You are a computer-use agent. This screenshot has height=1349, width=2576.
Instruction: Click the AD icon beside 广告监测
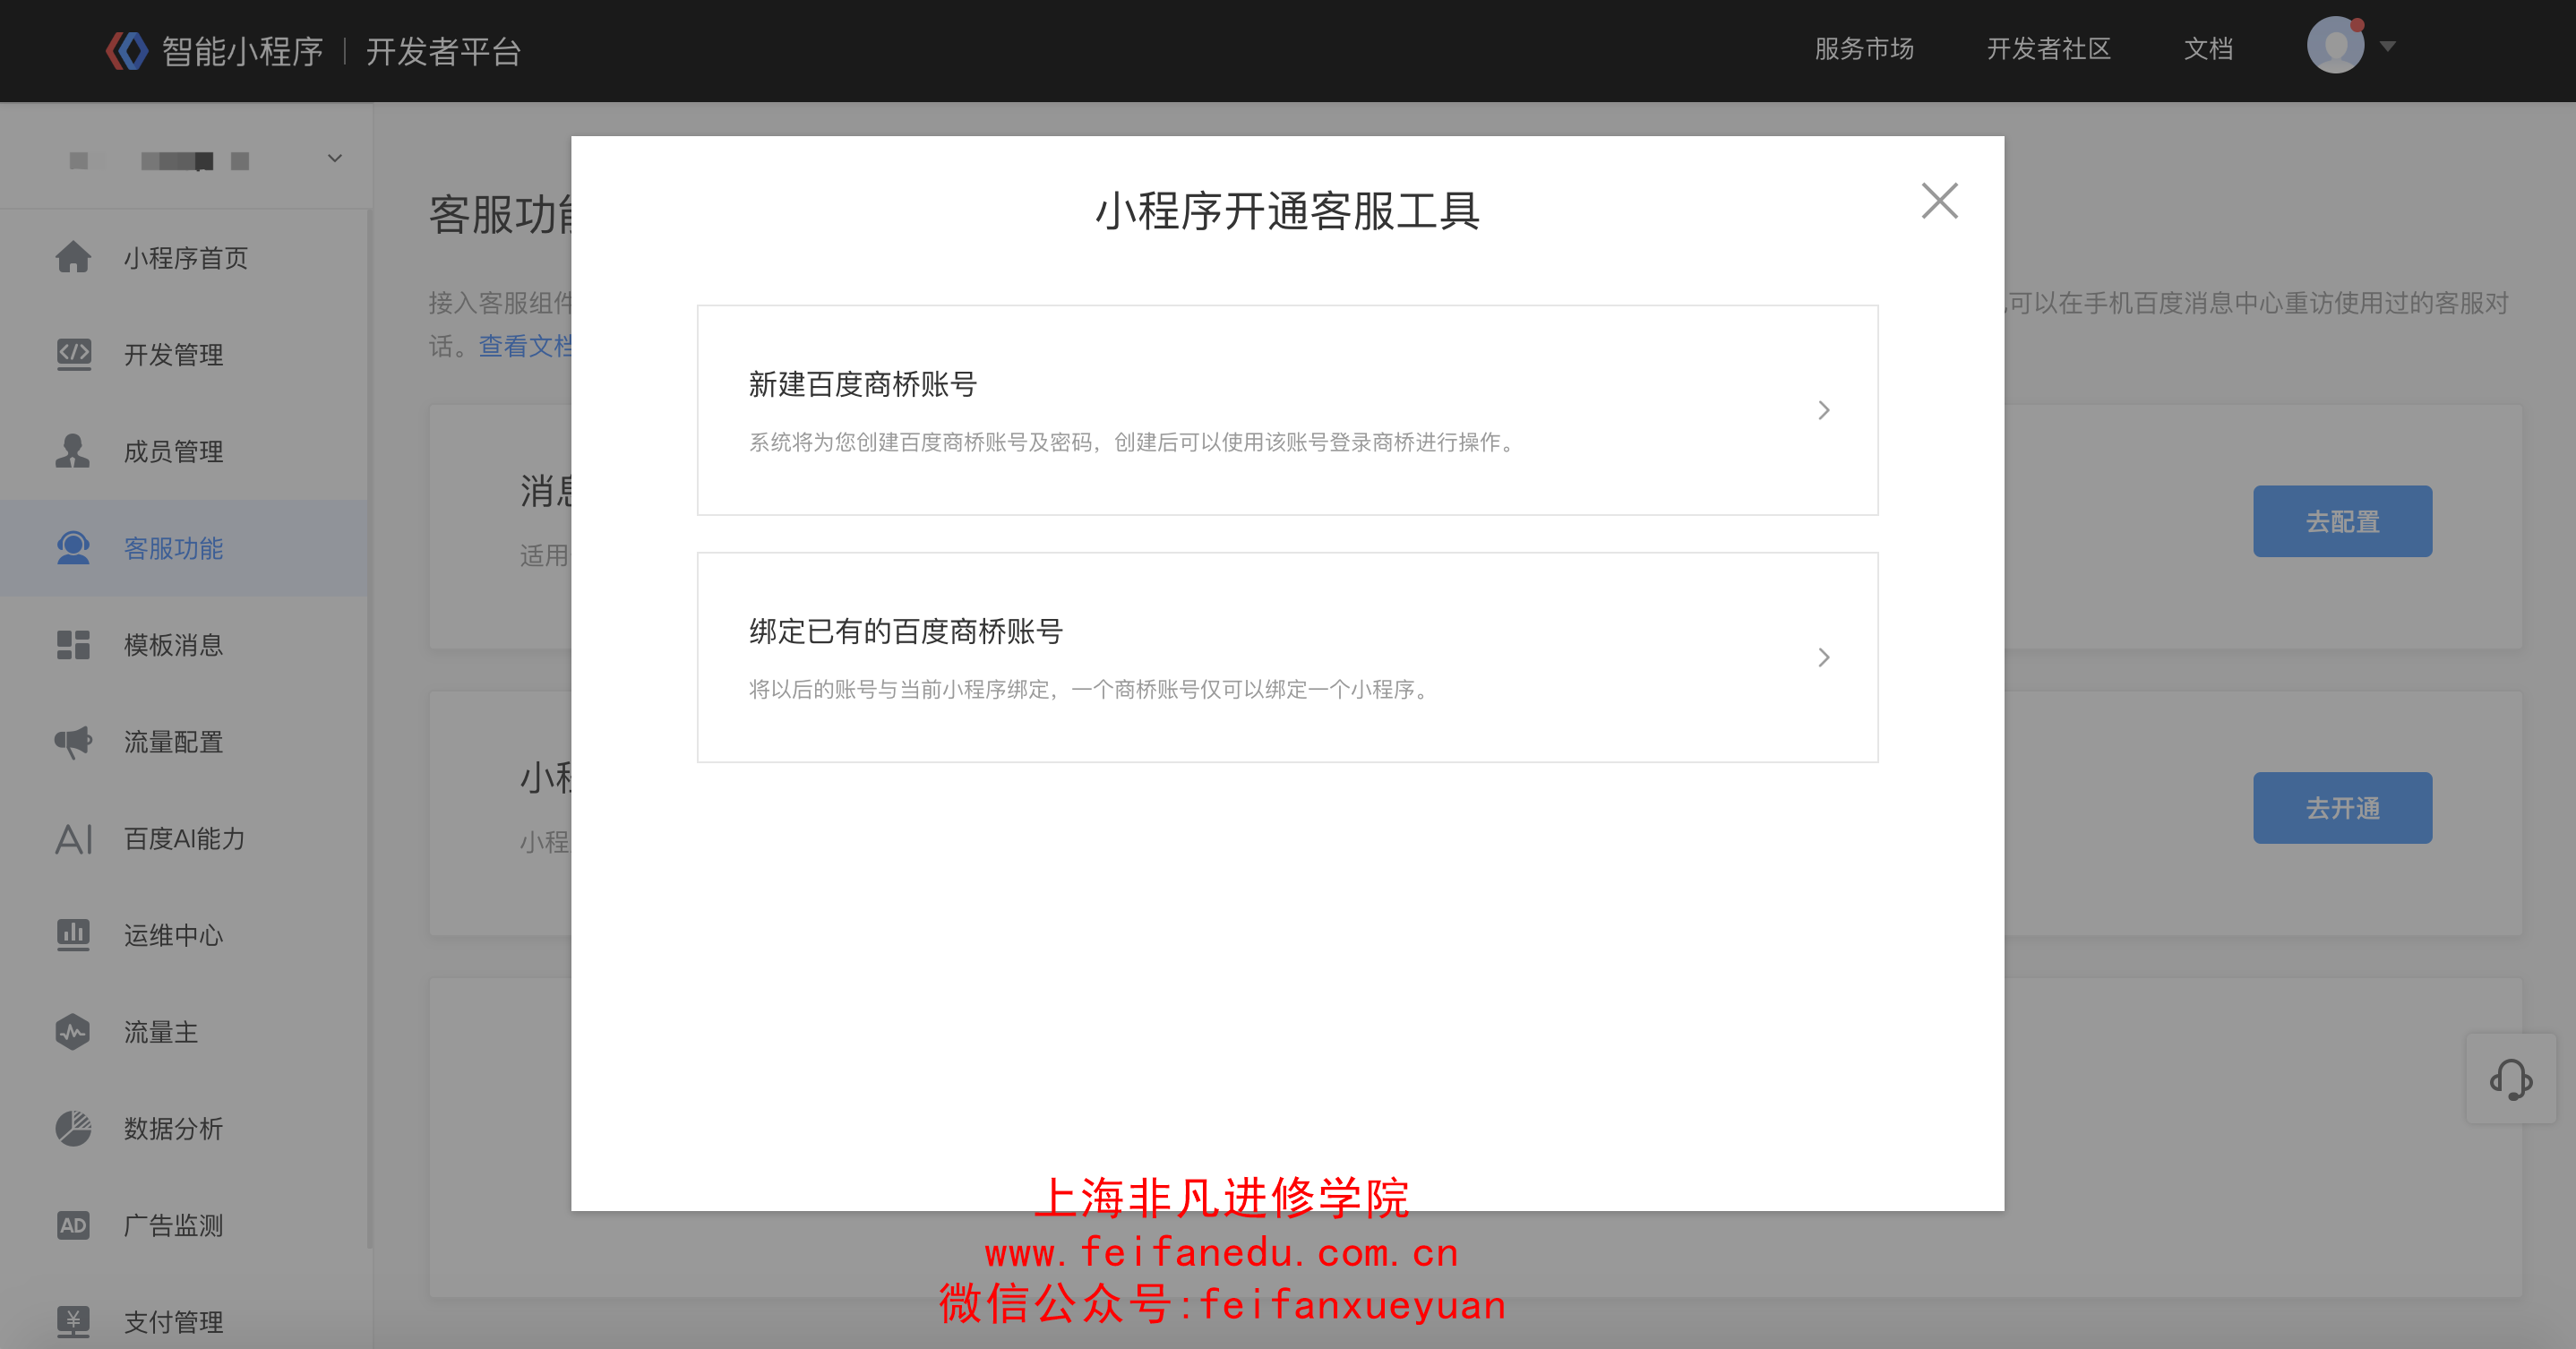point(73,1225)
